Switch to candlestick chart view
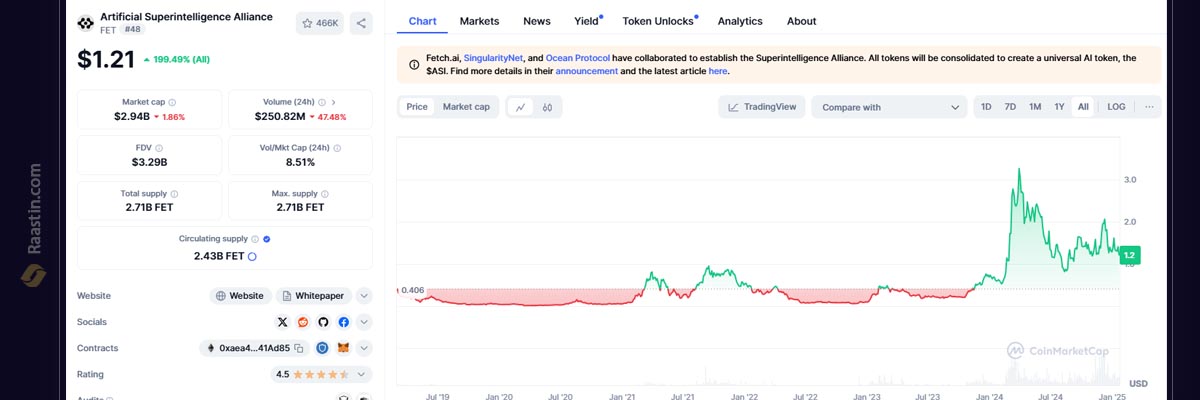The image size is (1200, 400). tap(547, 107)
